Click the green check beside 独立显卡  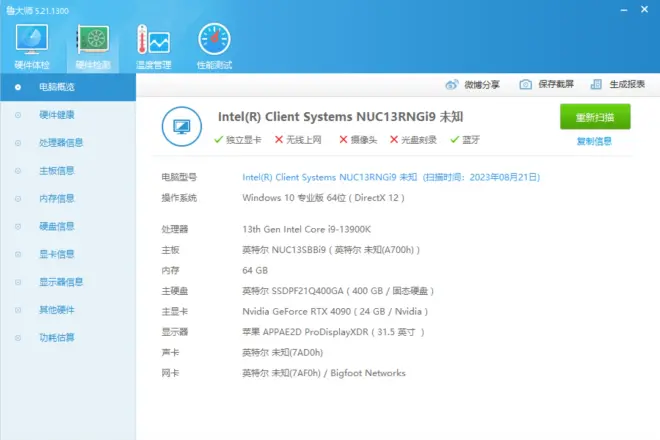(218, 139)
